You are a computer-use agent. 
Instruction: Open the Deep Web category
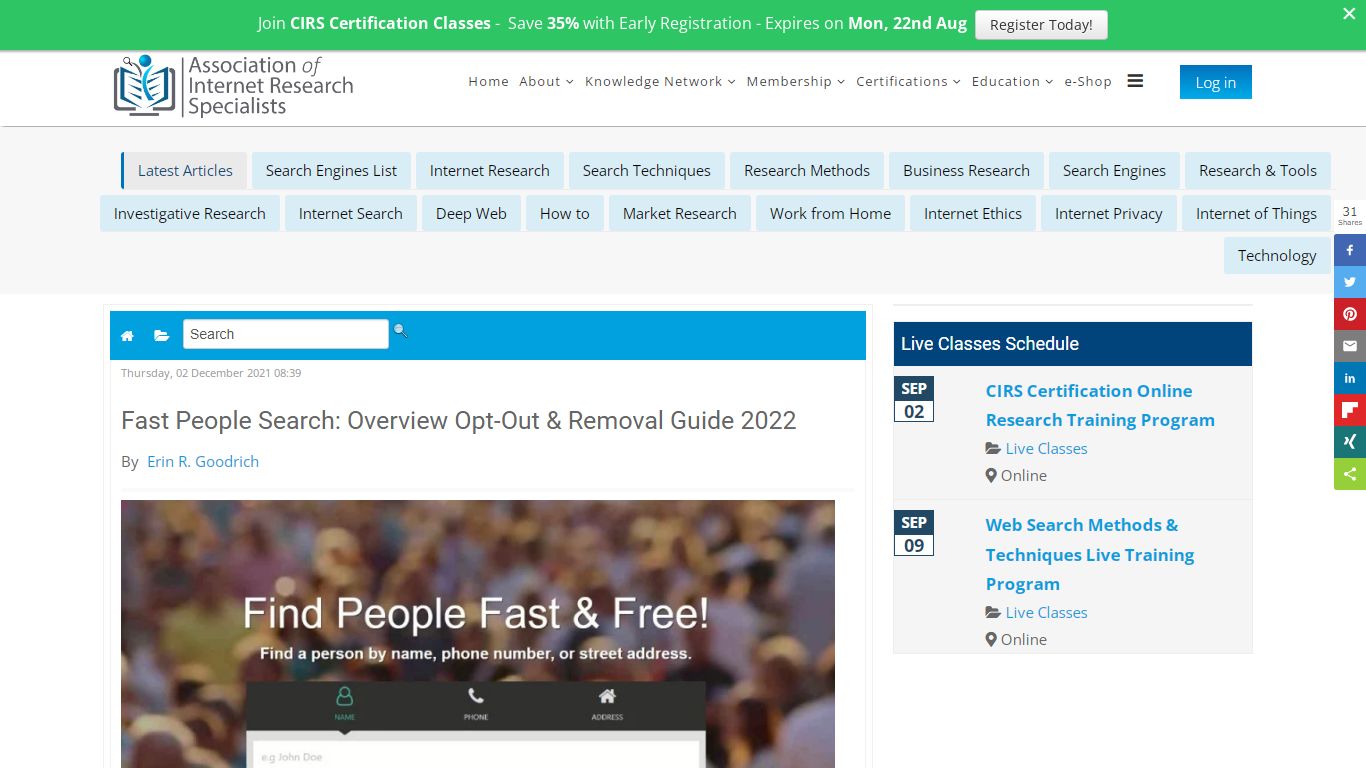[471, 214]
